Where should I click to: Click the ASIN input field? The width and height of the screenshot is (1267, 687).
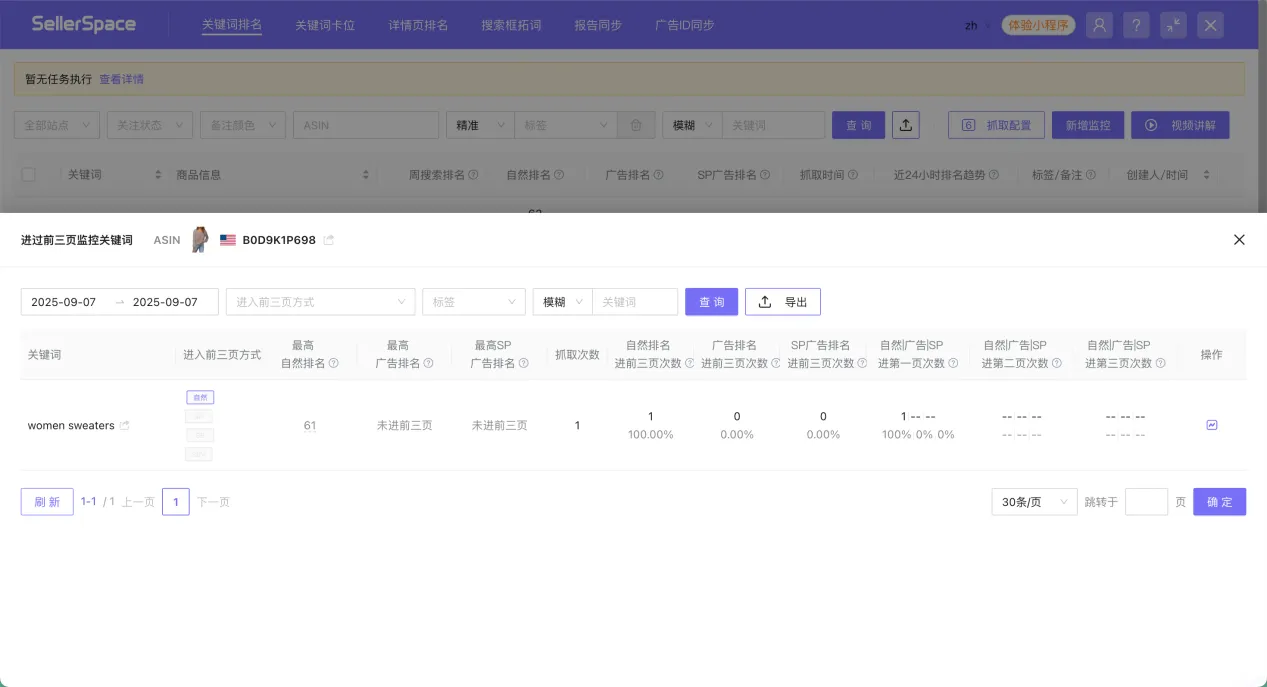point(366,125)
